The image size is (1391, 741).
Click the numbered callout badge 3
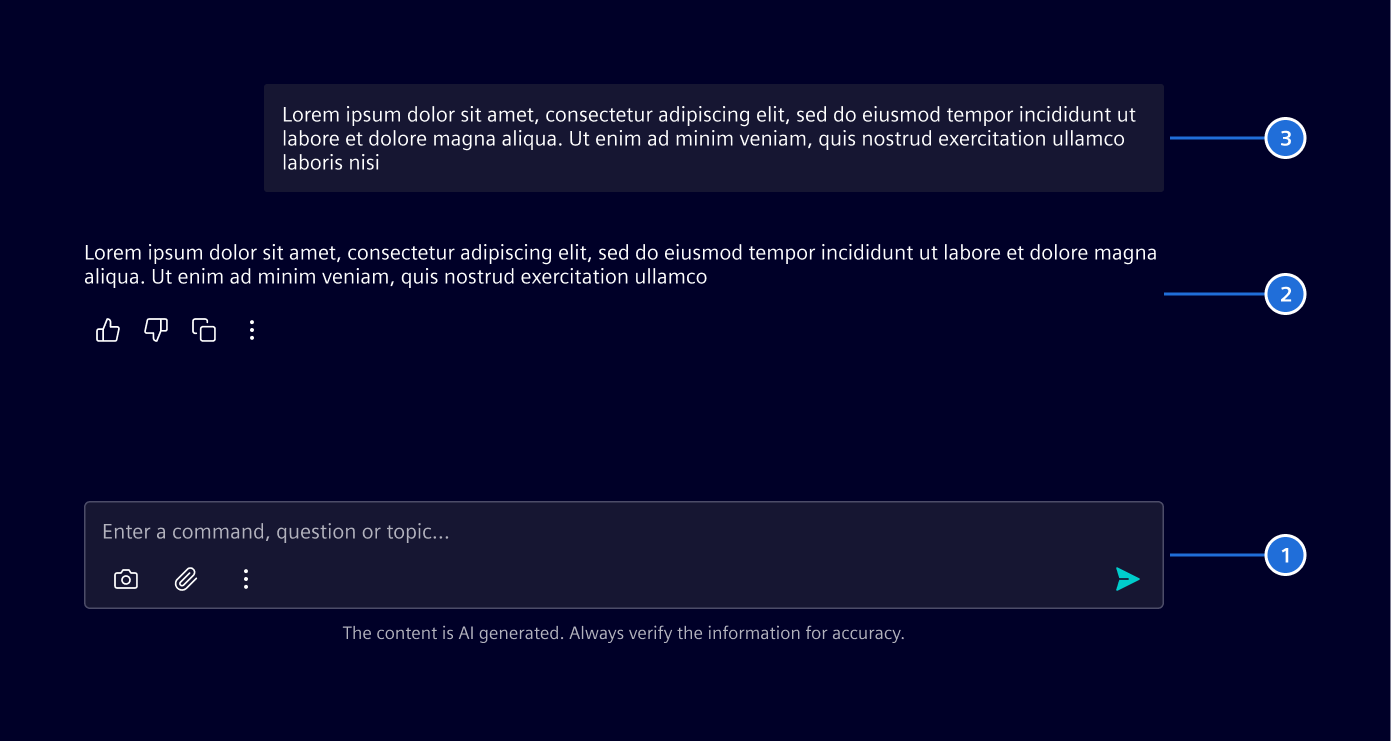(x=1285, y=138)
